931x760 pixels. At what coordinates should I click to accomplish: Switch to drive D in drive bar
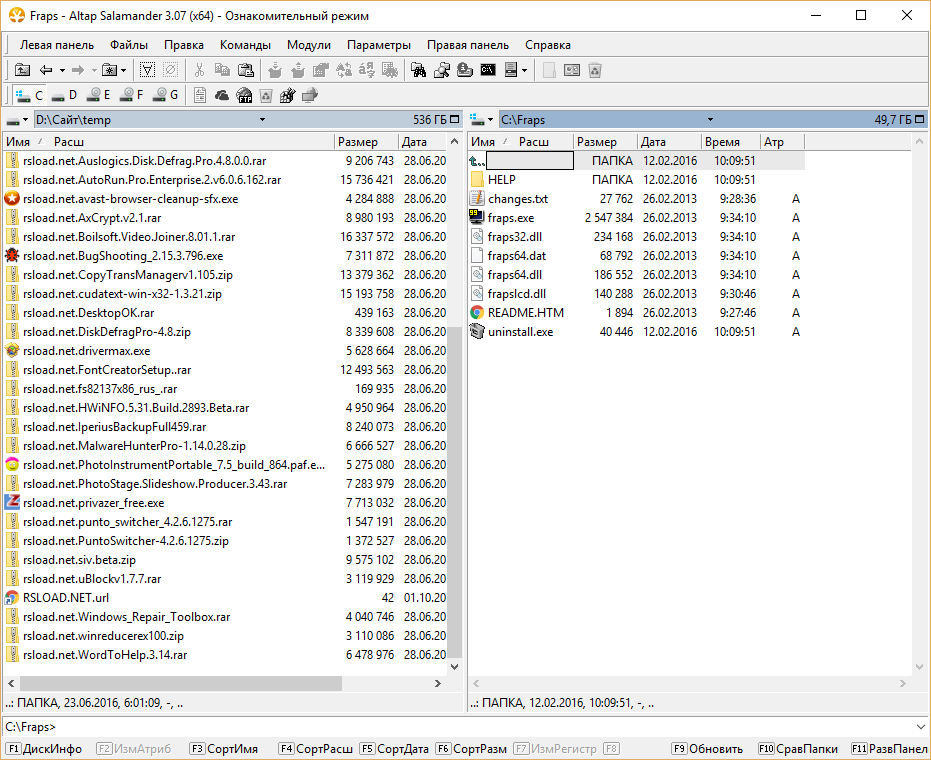[x=64, y=95]
